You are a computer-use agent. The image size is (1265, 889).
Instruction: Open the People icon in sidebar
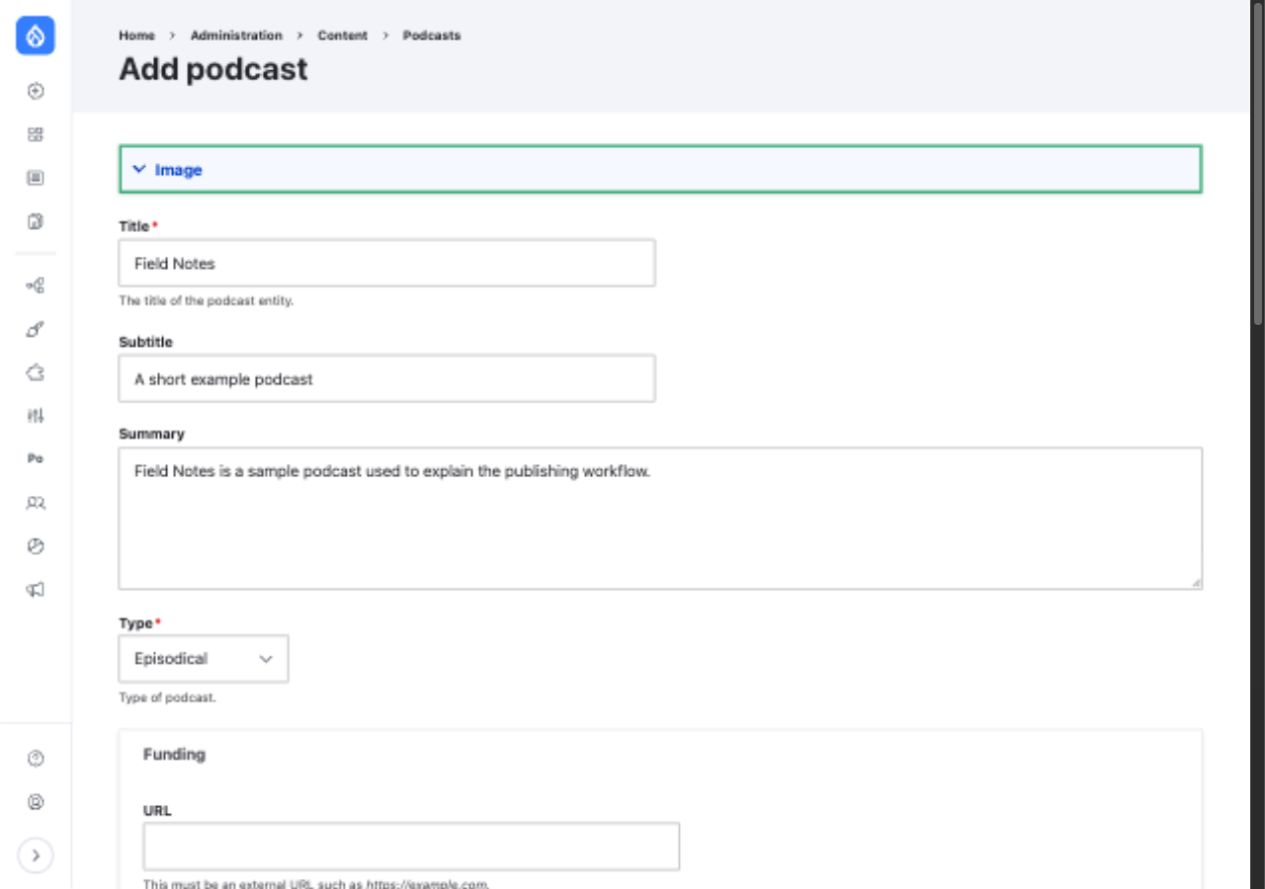[x=35, y=502]
